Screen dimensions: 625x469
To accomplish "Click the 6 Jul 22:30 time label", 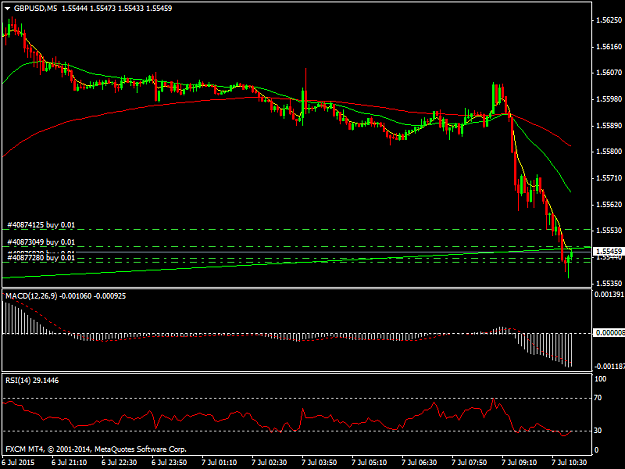I will click(119, 463).
